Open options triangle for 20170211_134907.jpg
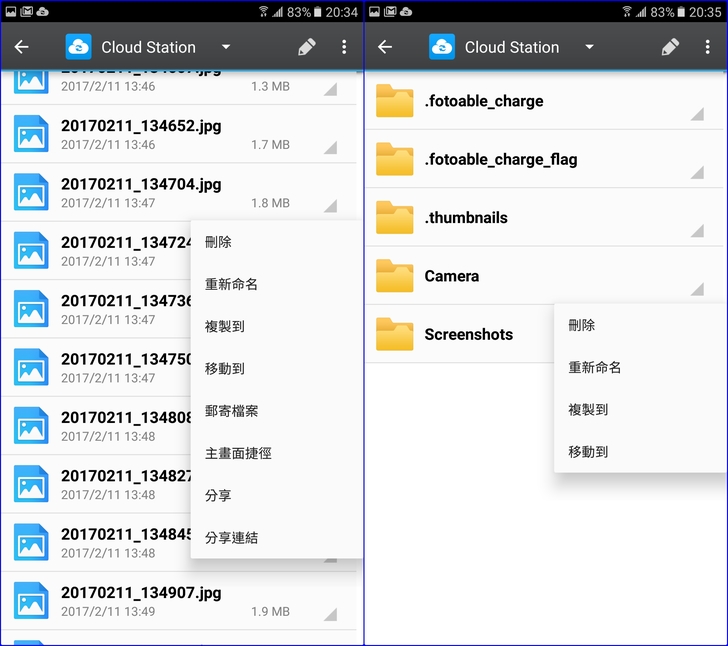This screenshot has height=646, width=728. point(329,613)
